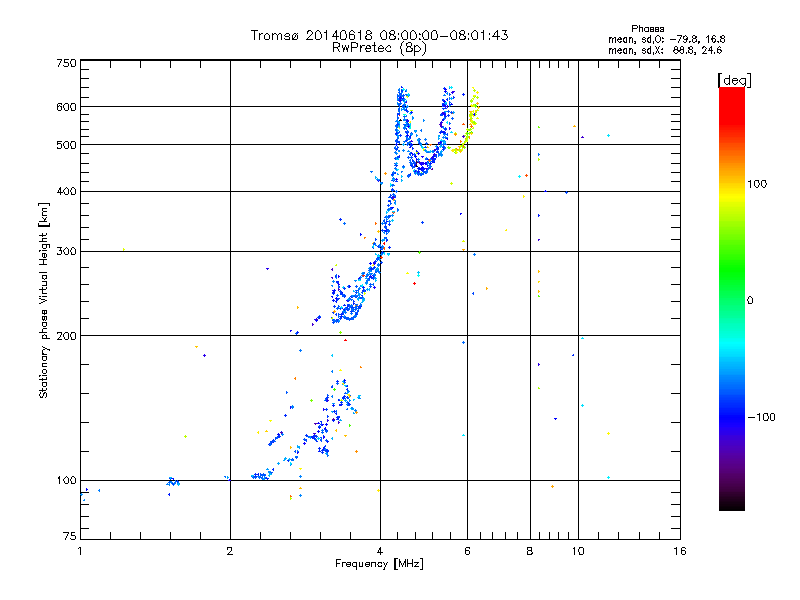Click the y-axis tick label '750'

point(66,63)
